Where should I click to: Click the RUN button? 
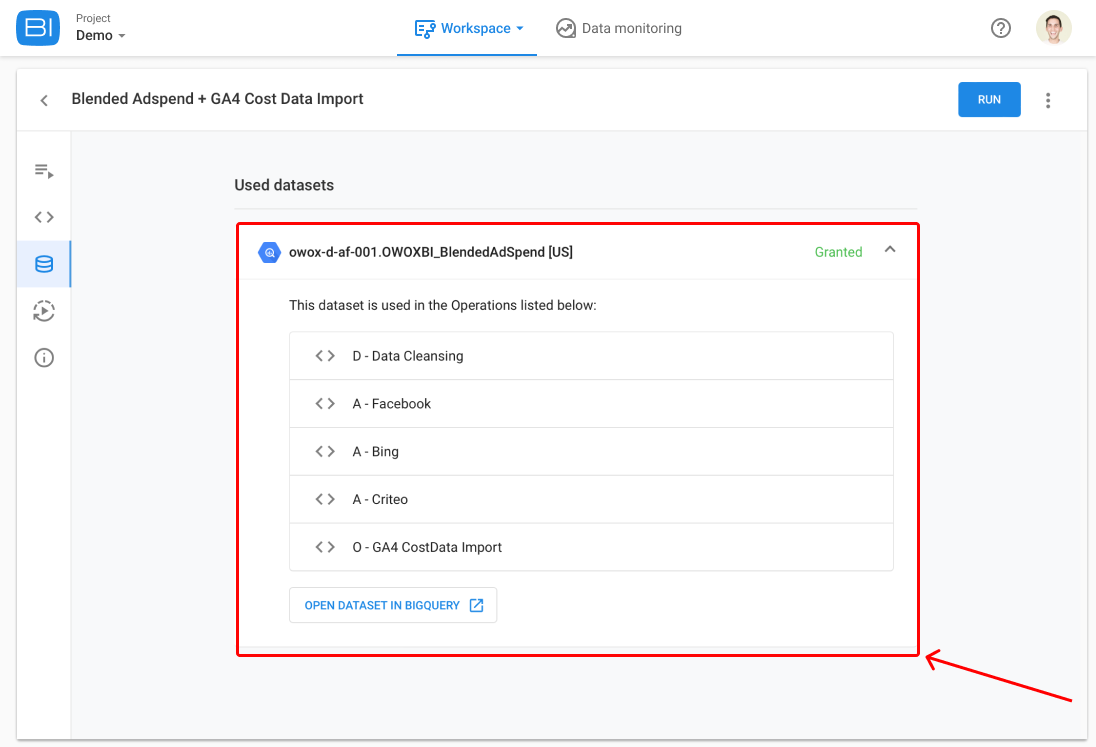point(989,99)
